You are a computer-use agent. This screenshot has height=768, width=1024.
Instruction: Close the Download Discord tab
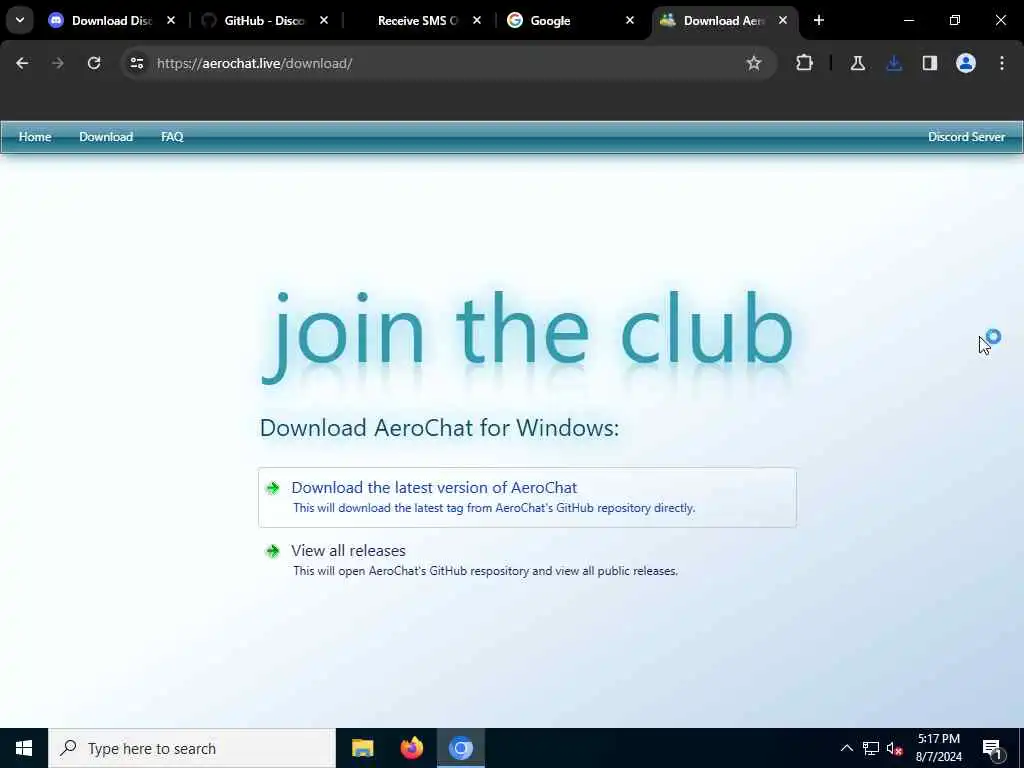[171, 21]
